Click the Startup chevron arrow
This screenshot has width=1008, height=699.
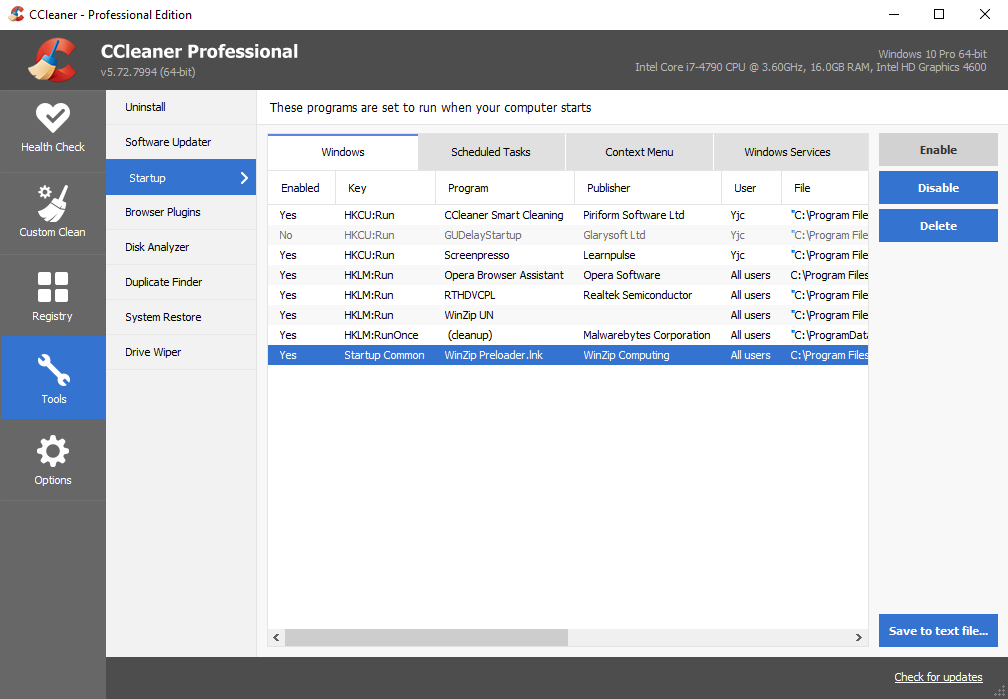coord(244,178)
